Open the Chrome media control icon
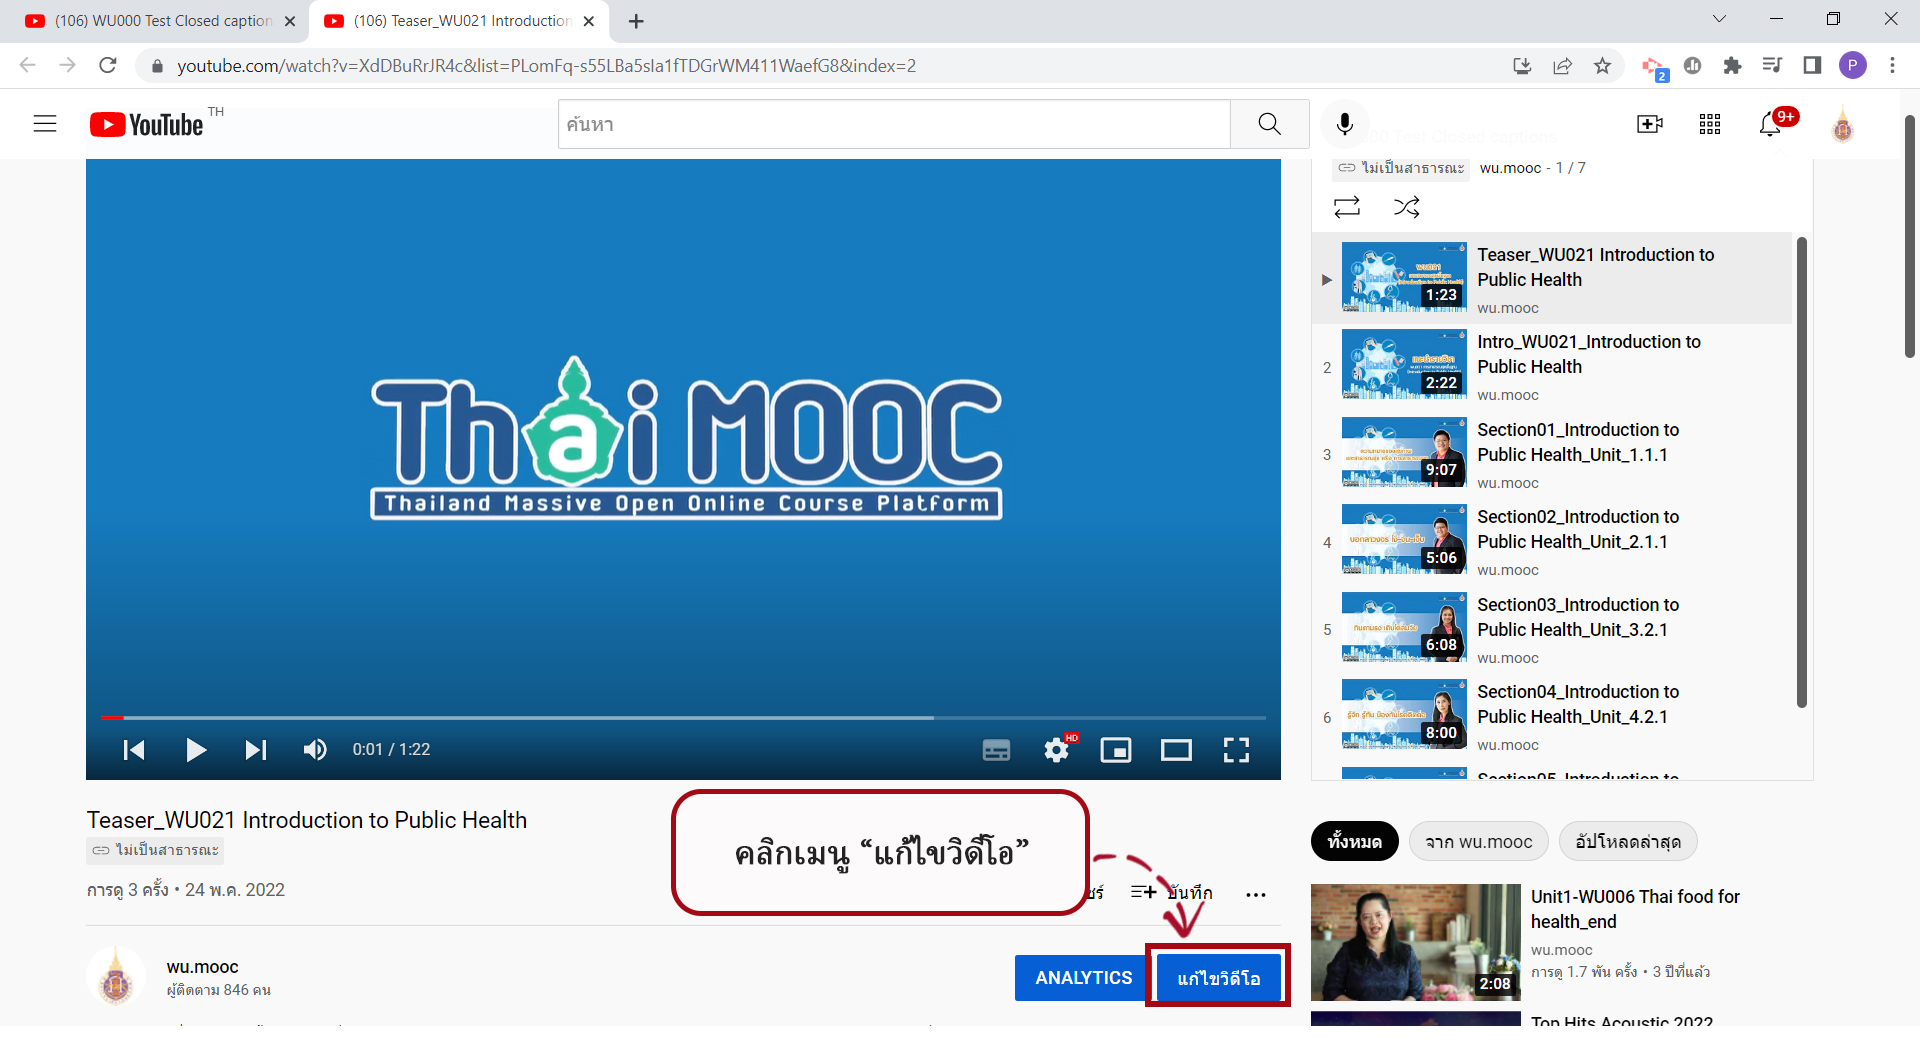1923x1040 pixels. tap(1772, 66)
